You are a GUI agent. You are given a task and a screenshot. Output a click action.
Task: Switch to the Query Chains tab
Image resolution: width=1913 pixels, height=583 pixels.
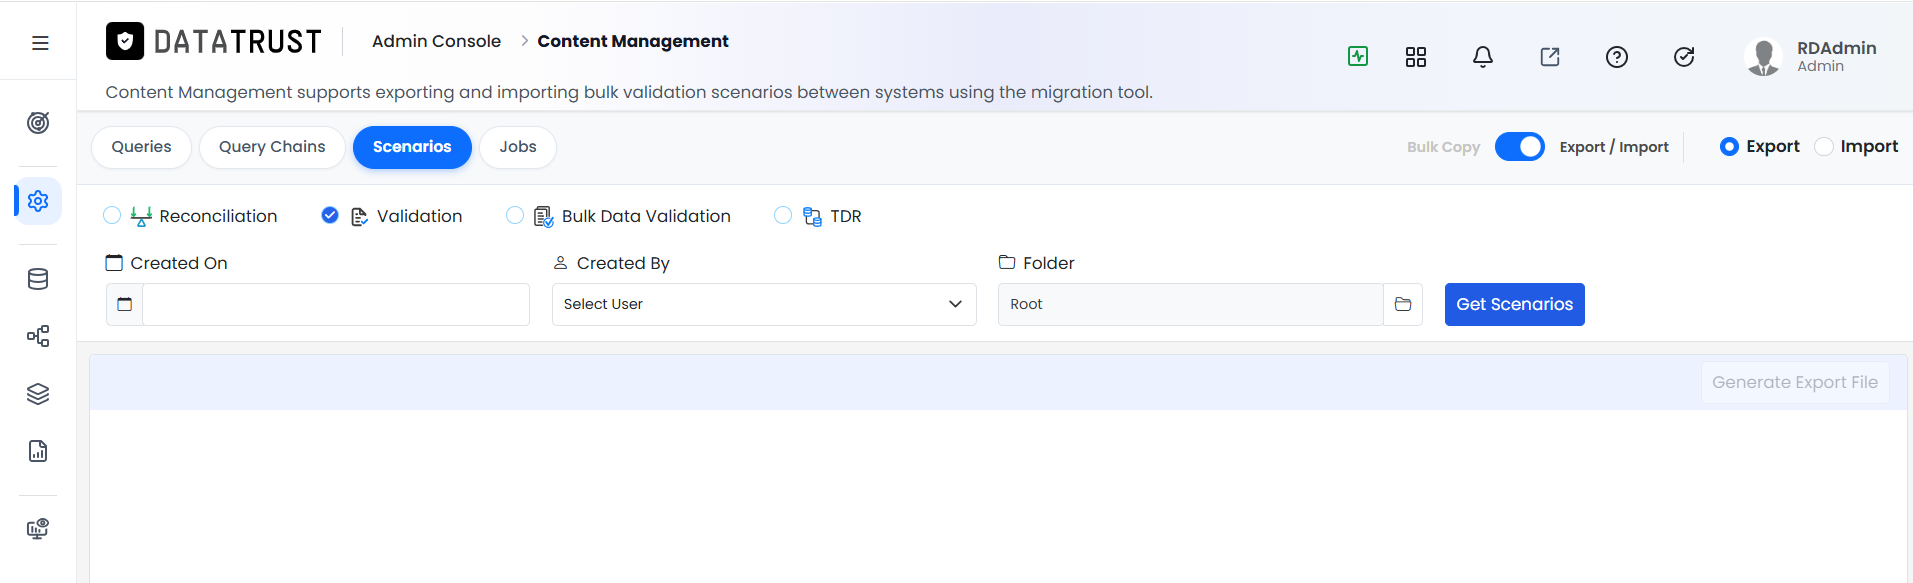click(272, 147)
